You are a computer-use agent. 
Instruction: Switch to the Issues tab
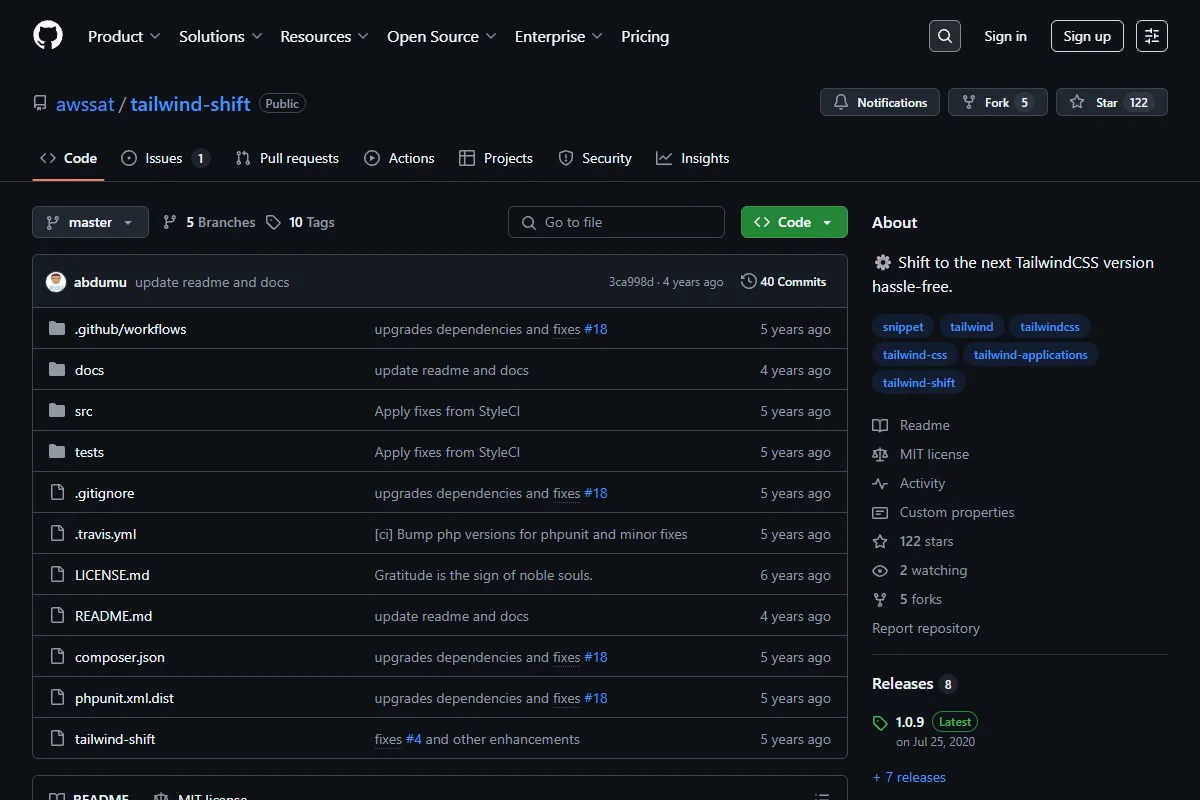(x=165, y=158)
